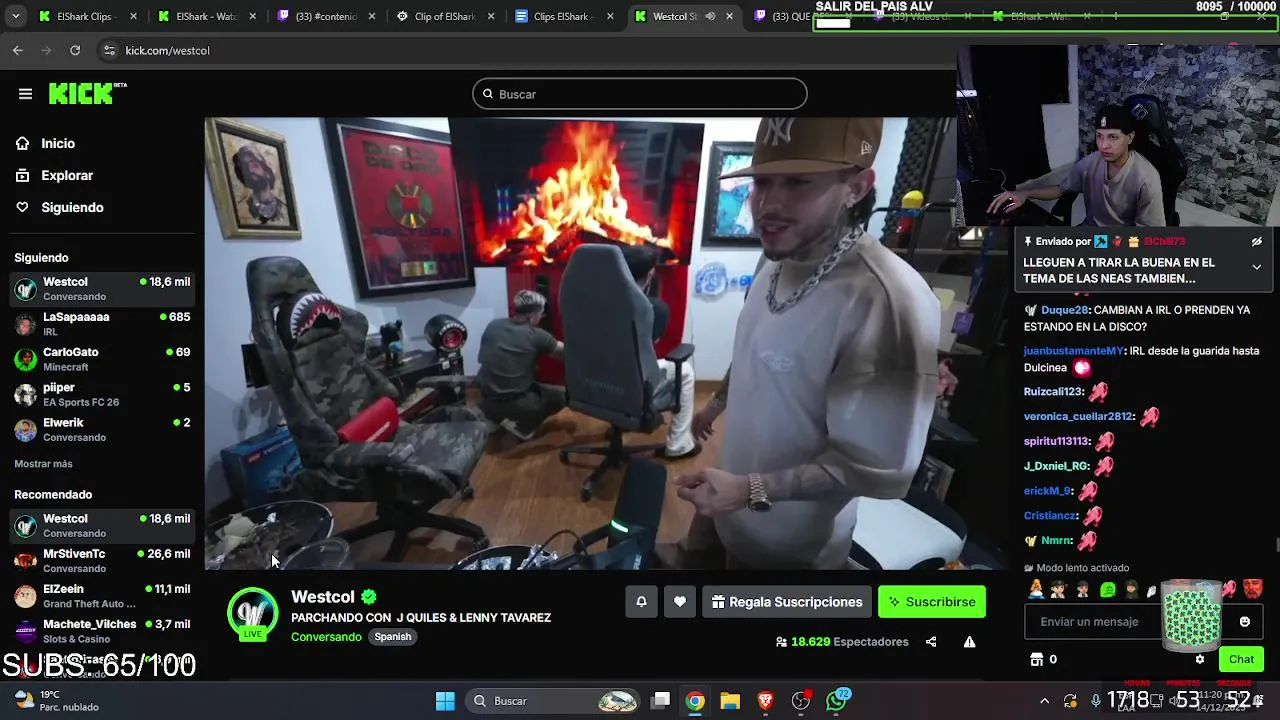Open the emoji picker smiley icon

point(1245,622)
